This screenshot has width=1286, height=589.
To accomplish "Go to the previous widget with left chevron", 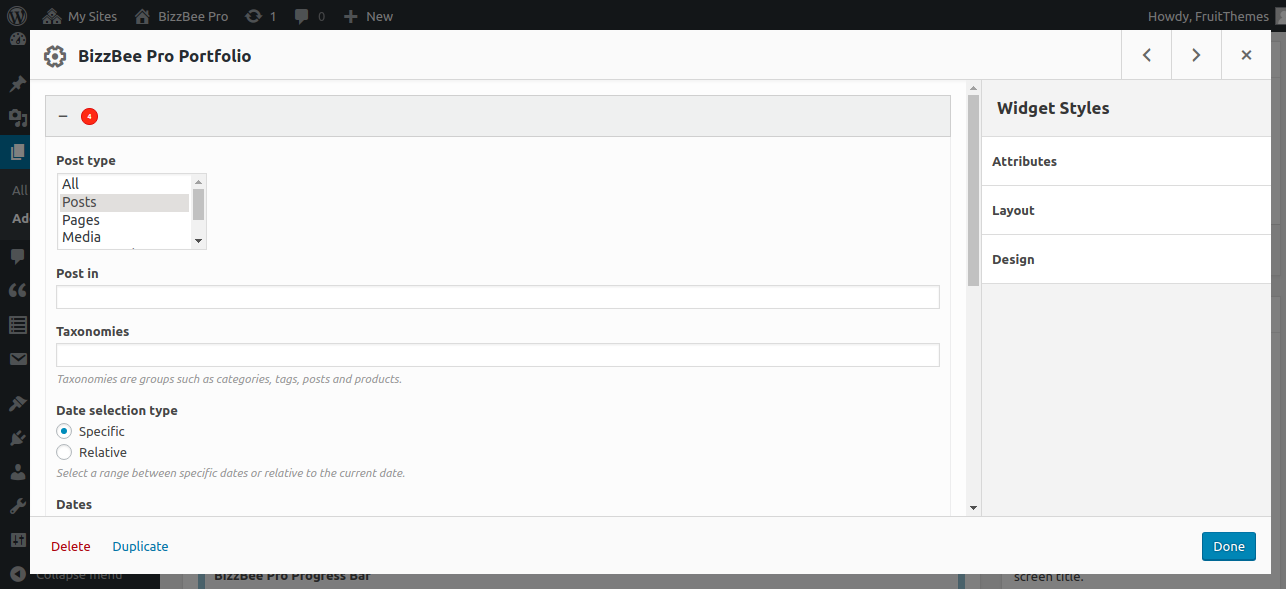I will [1147, 55].
